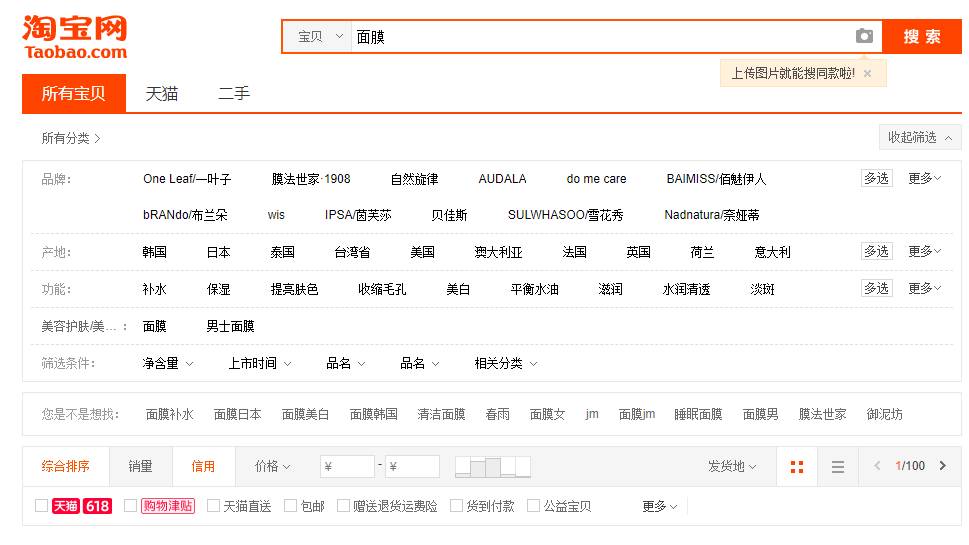Close the upload-image tooltip
Viewport: 969px width, 545px height.
click(x=867, y=73)
